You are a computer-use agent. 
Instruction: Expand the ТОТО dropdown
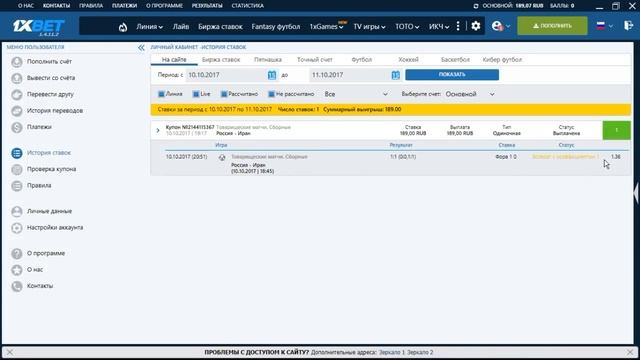coord(407,27)
